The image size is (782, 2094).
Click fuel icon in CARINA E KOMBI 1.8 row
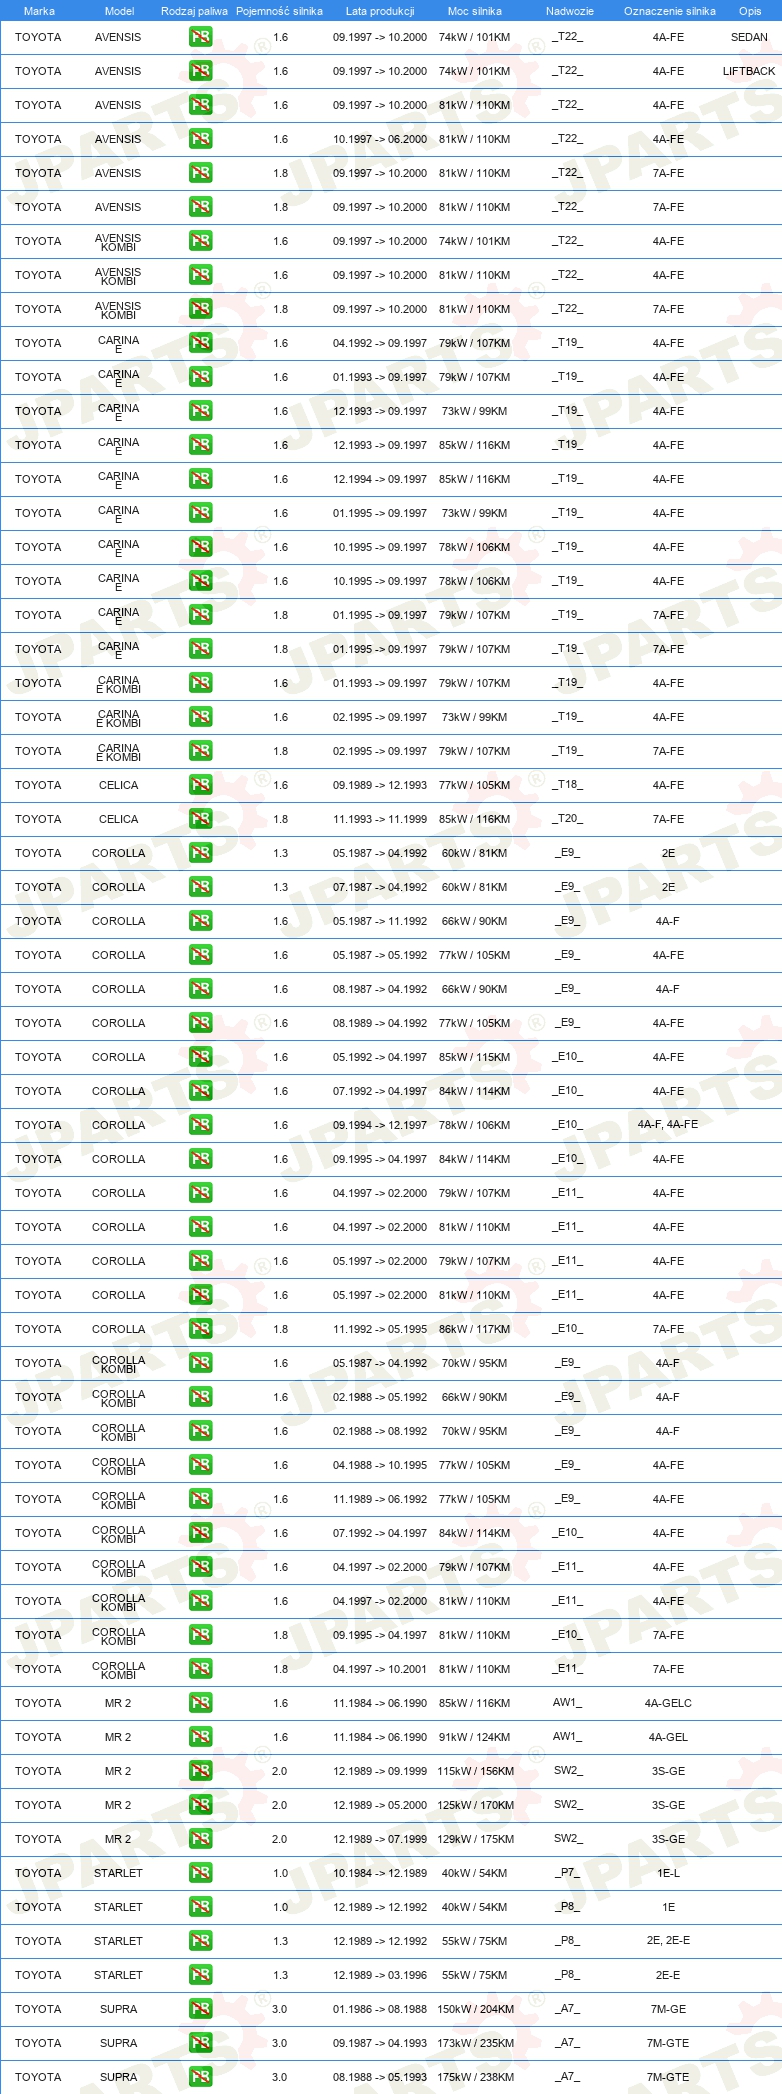click(x=200, y=751)
